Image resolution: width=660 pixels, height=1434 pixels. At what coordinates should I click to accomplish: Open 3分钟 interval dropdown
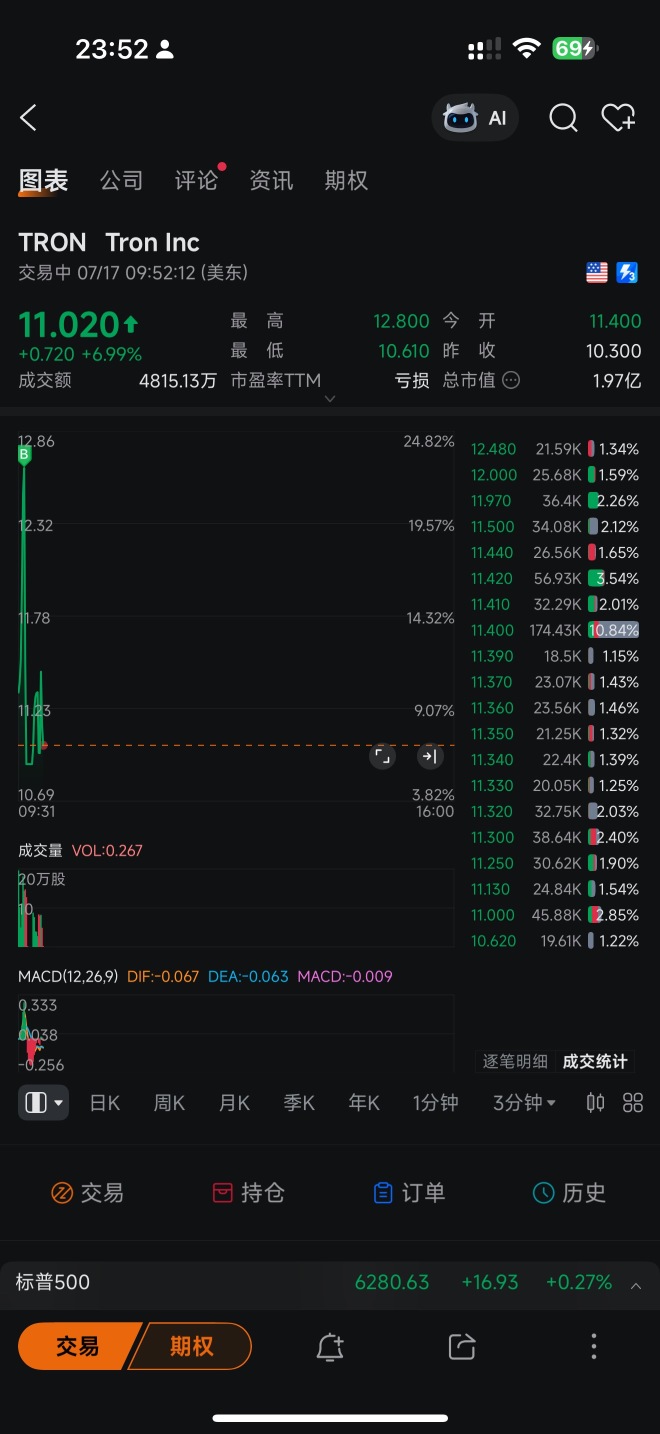click(x=524, y=1103)
